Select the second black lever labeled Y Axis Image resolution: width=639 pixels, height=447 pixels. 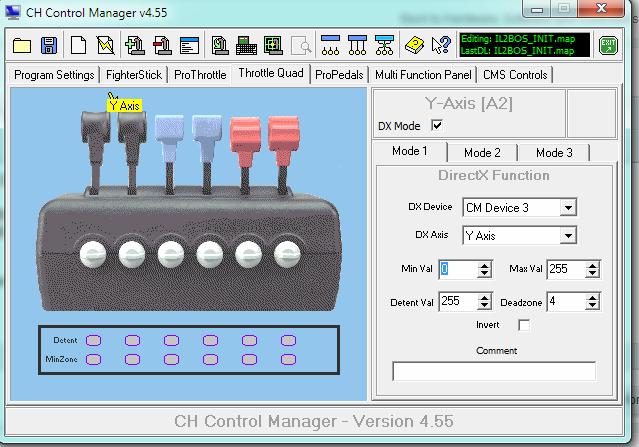pos(132,151)
